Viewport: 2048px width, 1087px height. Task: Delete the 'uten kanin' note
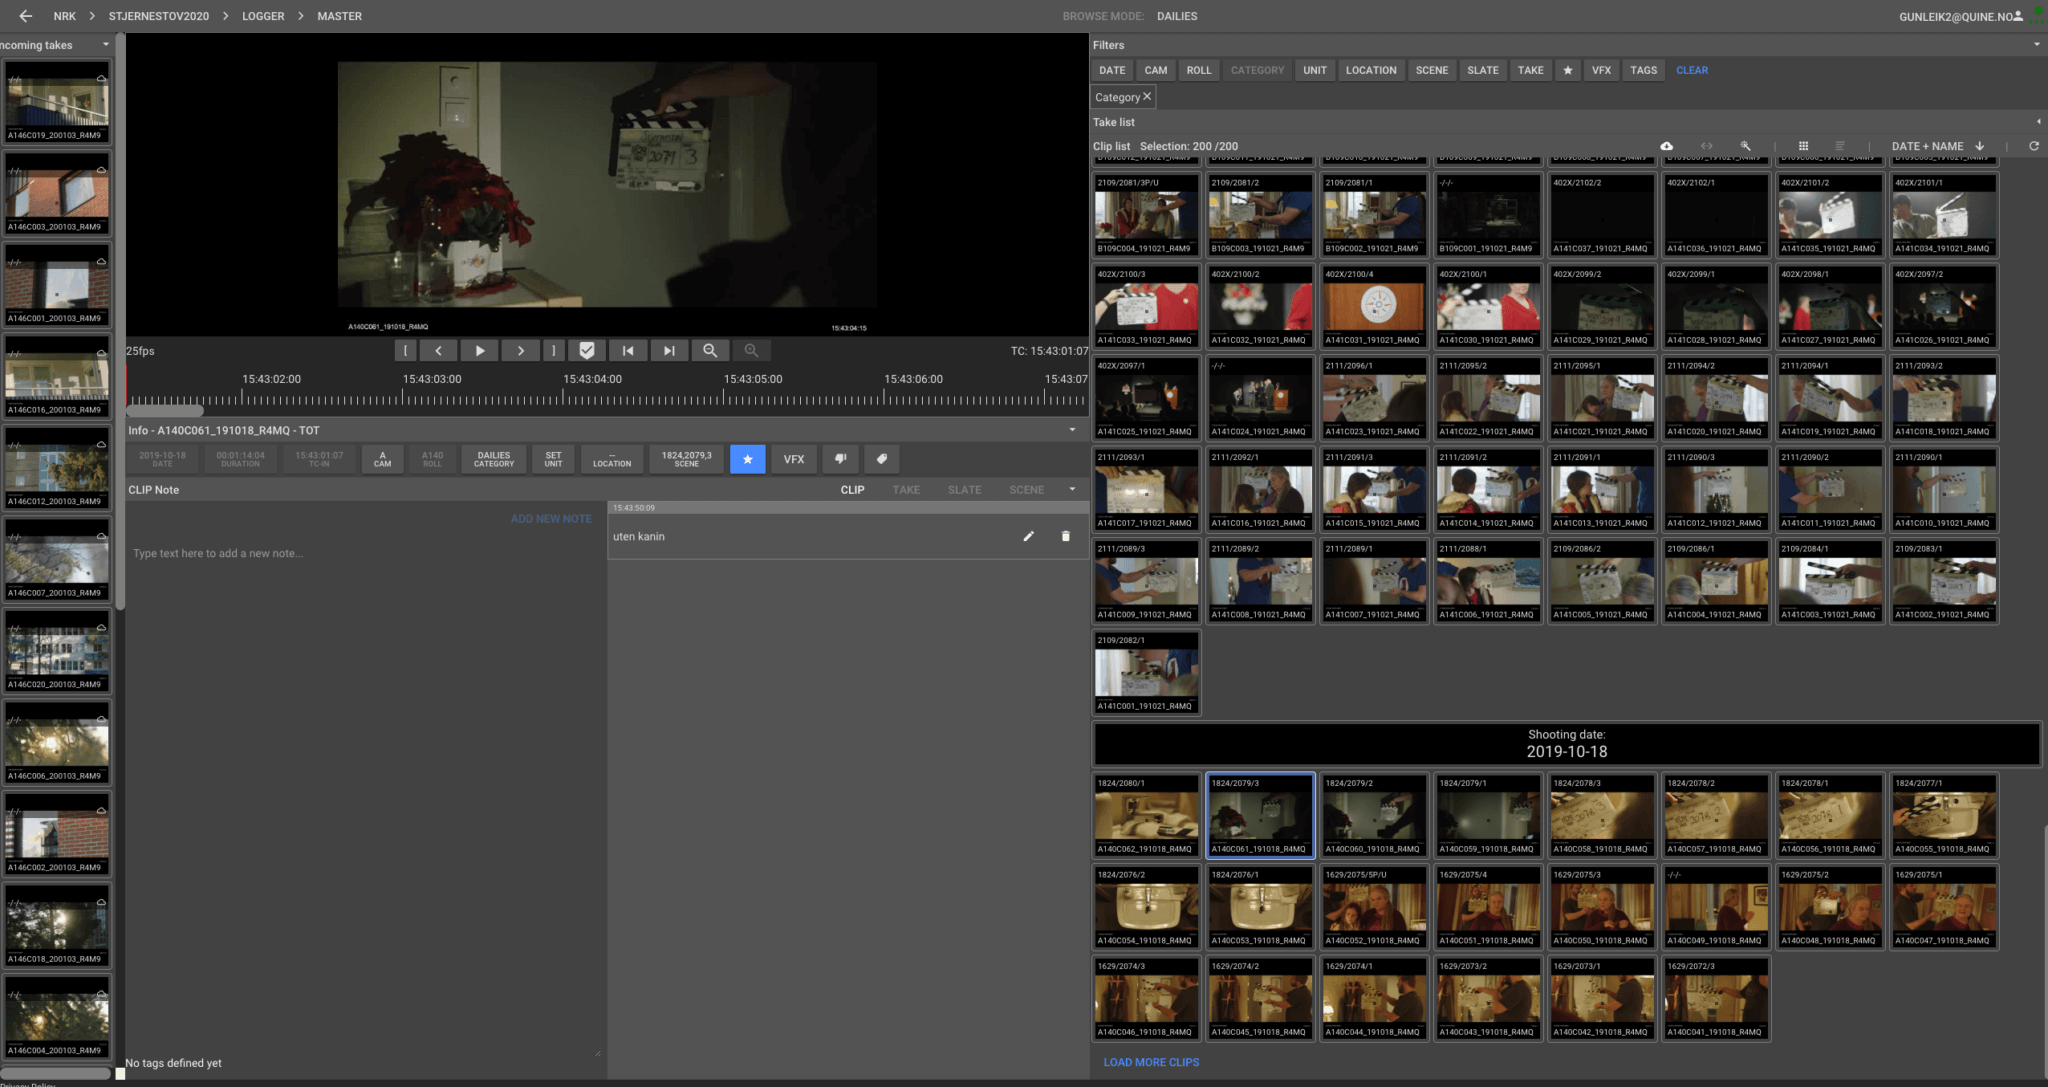1065,537
